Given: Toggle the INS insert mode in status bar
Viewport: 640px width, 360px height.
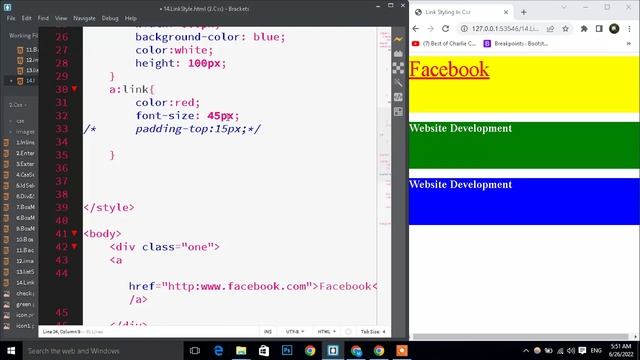Looking at the screenshot, I should coord(268,332).
